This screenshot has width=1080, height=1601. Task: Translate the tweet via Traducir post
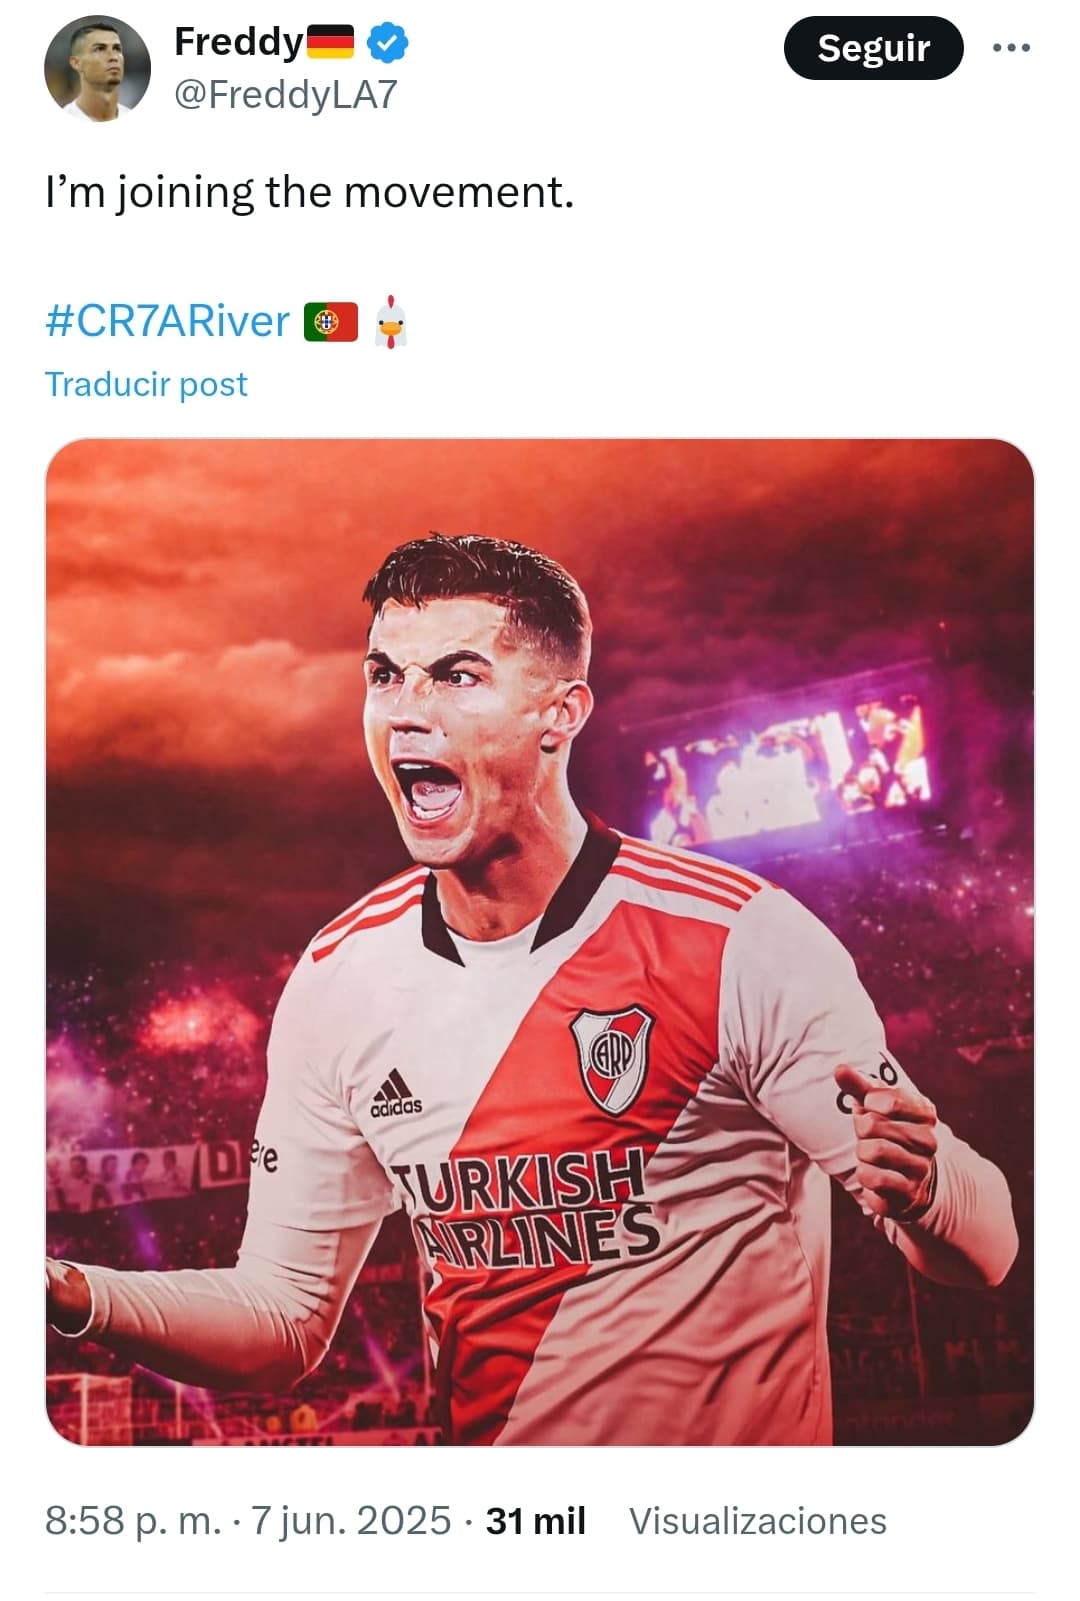click(x=146, y=384)
